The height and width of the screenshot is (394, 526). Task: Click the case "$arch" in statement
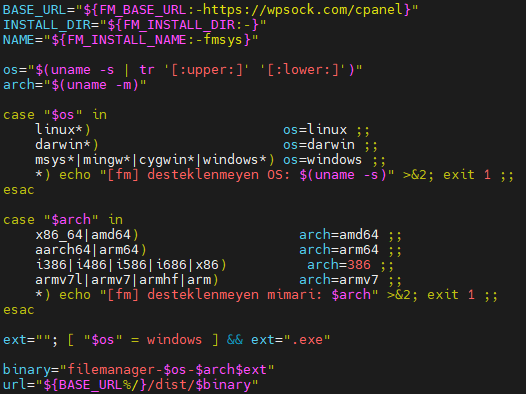[x=63, y=220]
